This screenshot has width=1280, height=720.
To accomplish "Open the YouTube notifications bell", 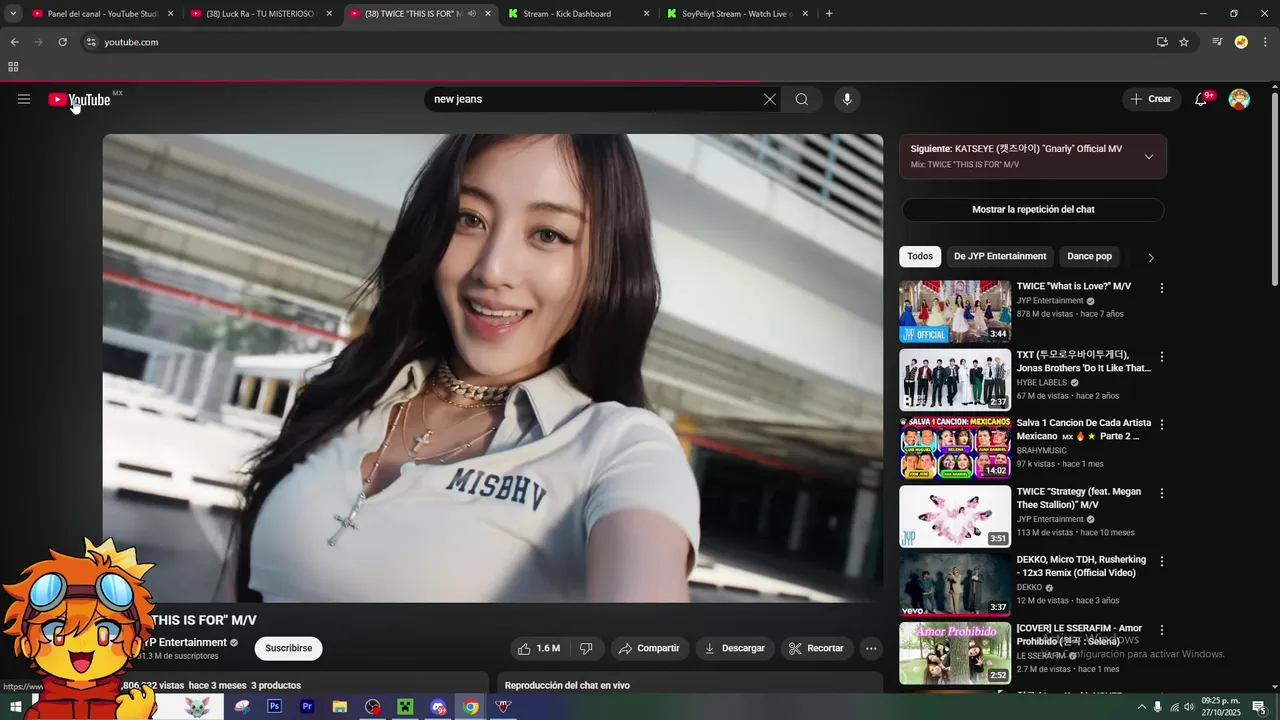I will pos(1202,99).
